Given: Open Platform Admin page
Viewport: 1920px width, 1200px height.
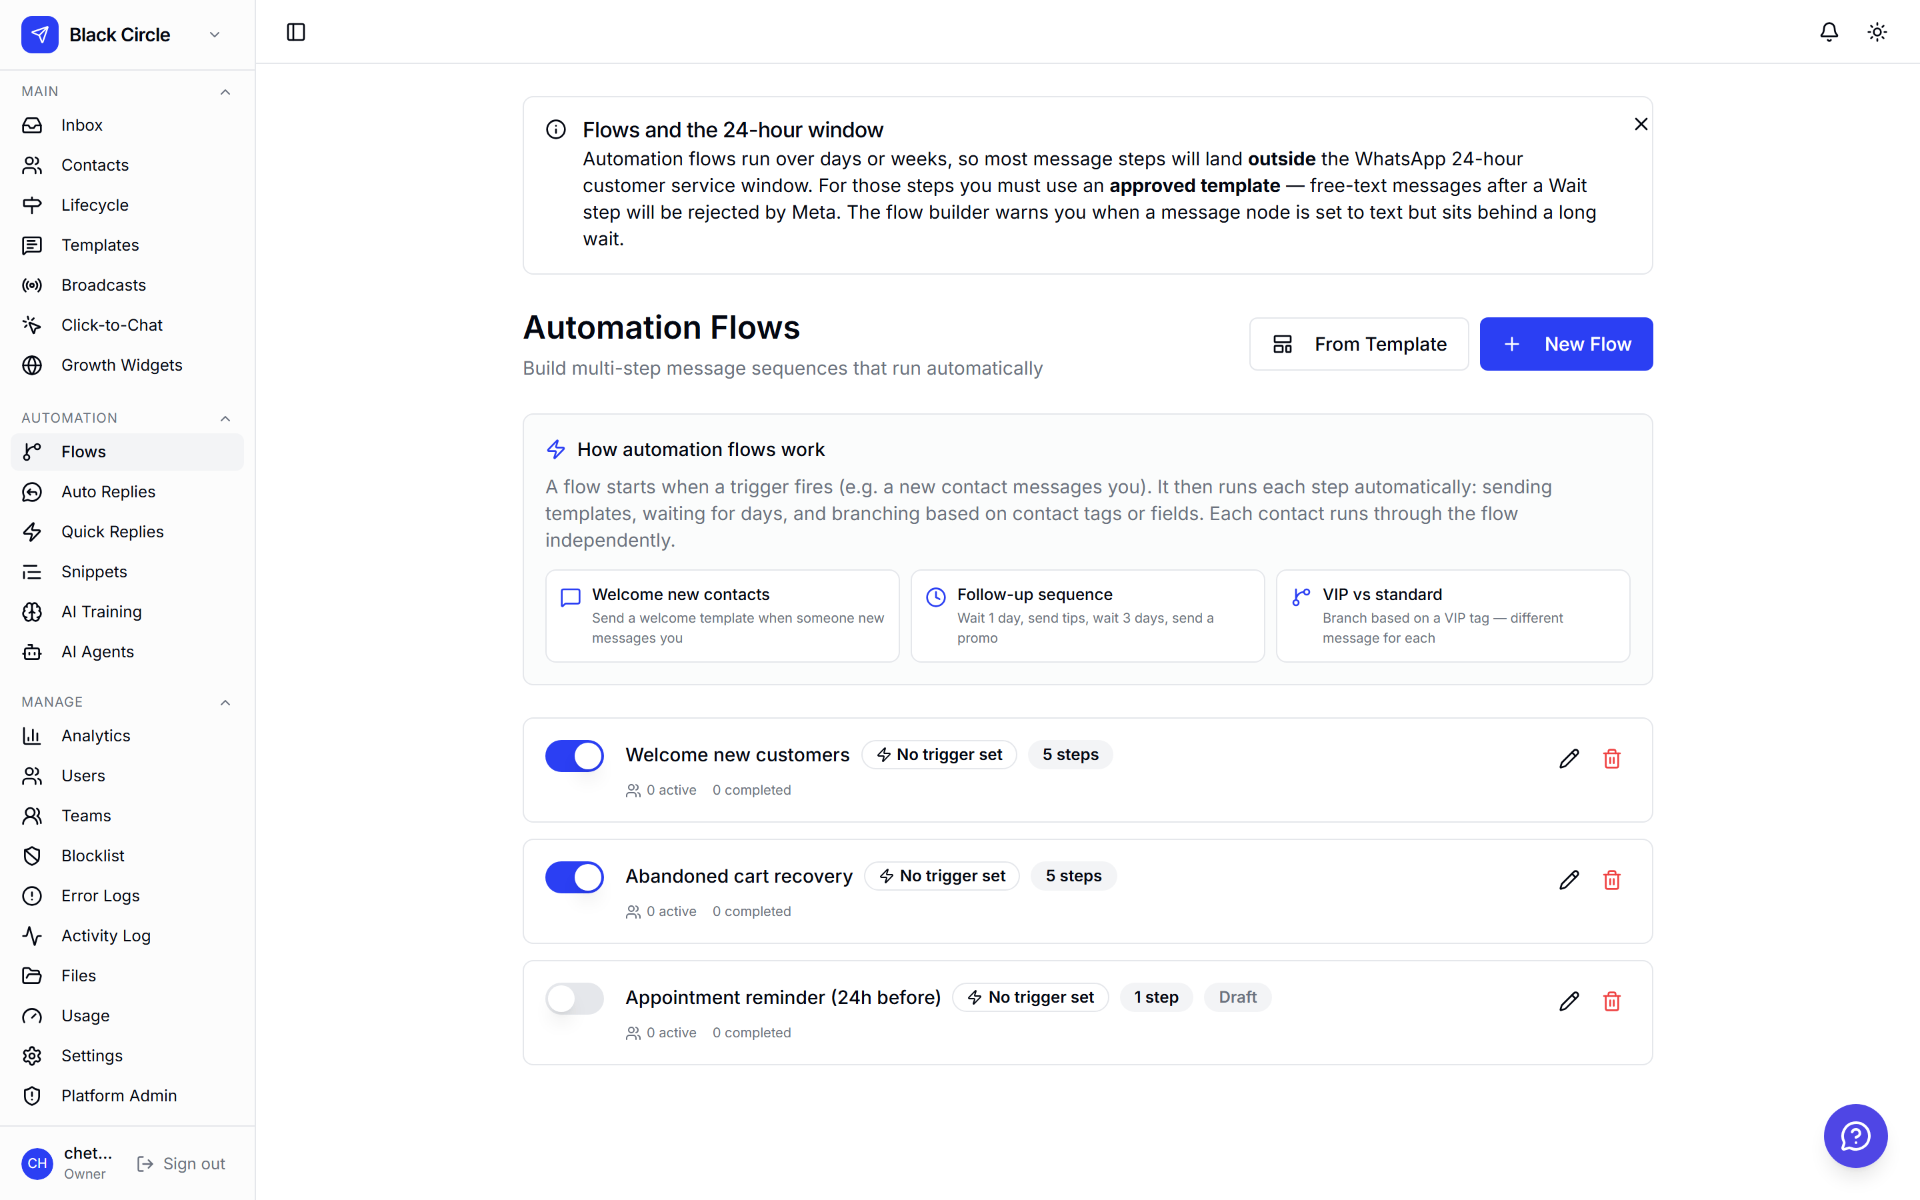Looking at the screenshot, I should tap(127, 1096).
